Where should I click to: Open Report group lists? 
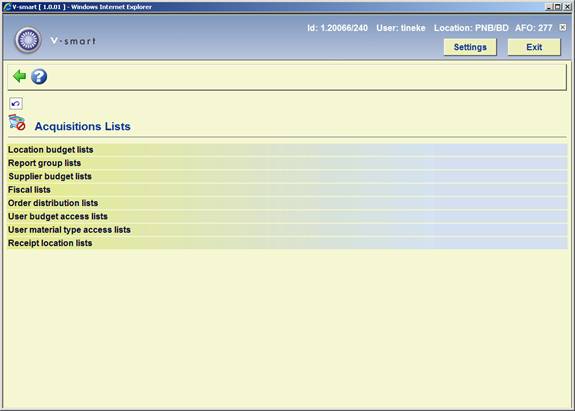tap(288, 163)
